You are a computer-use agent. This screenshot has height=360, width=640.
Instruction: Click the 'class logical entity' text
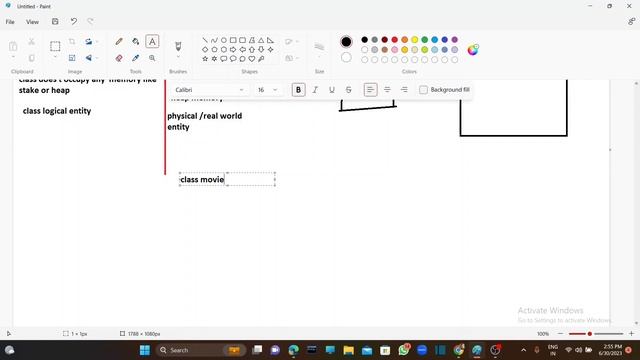pos(57,111)
